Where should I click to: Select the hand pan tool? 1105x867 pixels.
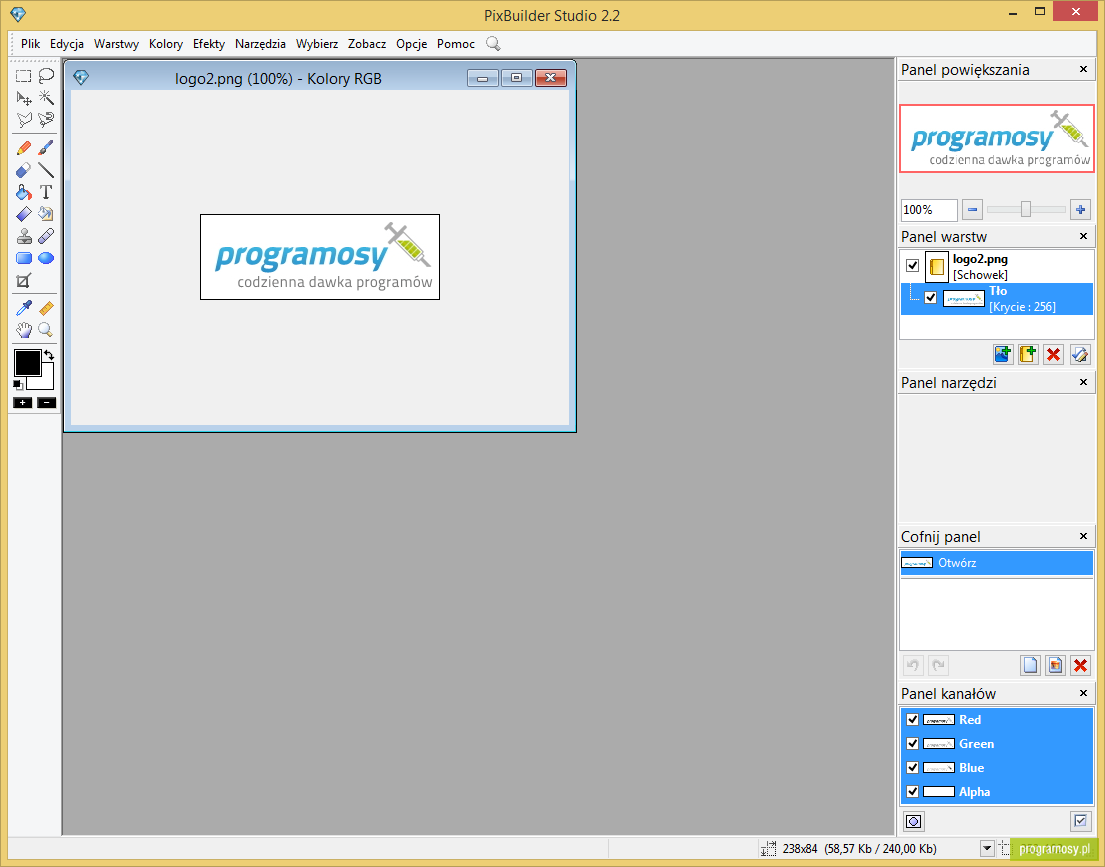[24, 330]
